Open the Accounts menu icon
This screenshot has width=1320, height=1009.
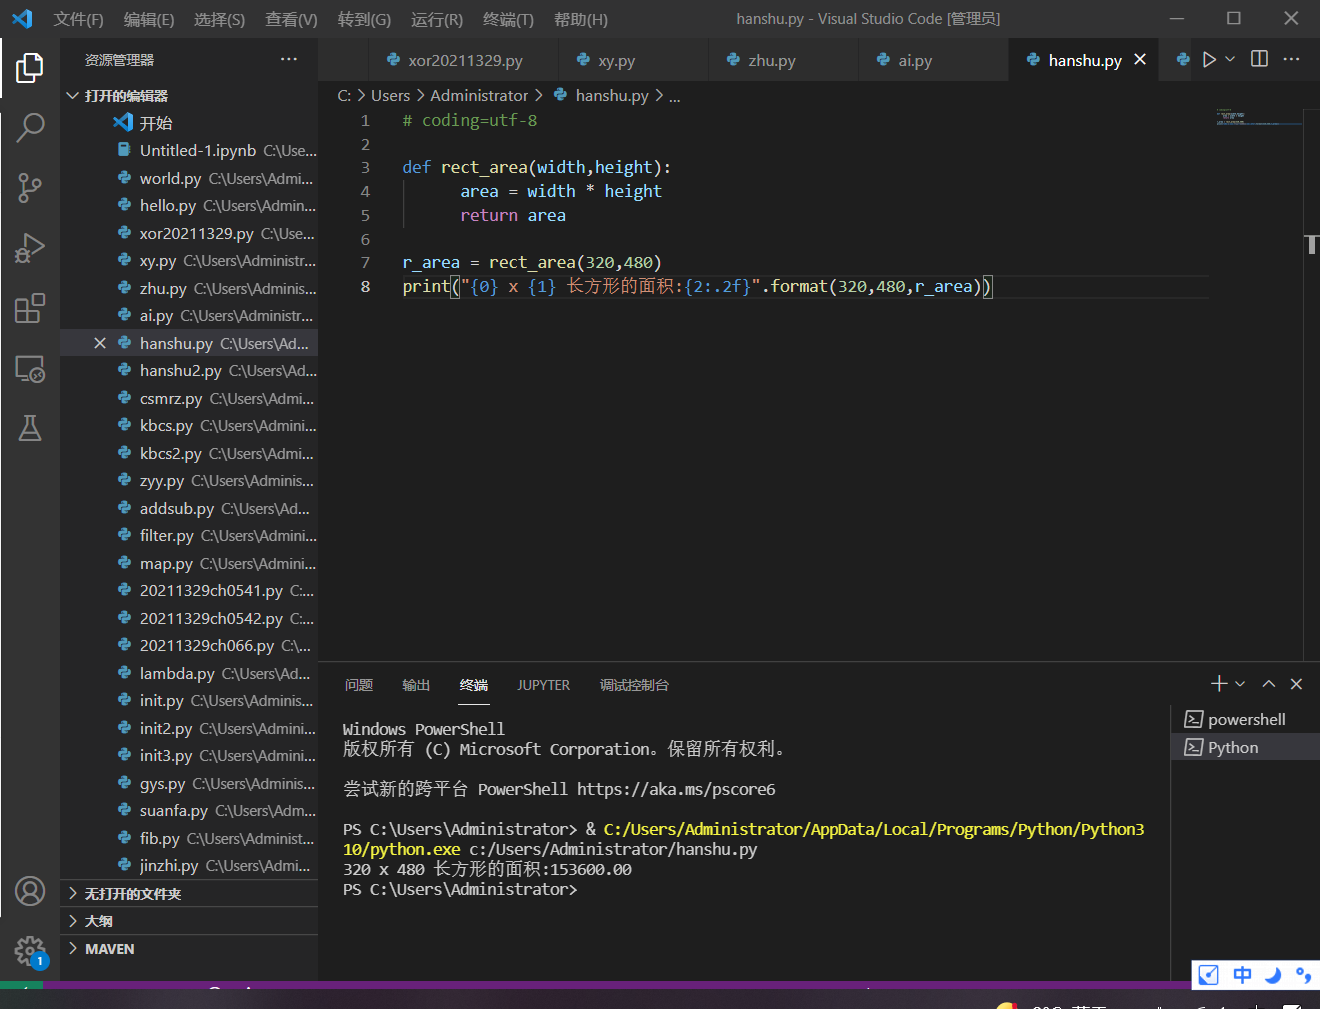pyautogui.click(x=30, y=890)
